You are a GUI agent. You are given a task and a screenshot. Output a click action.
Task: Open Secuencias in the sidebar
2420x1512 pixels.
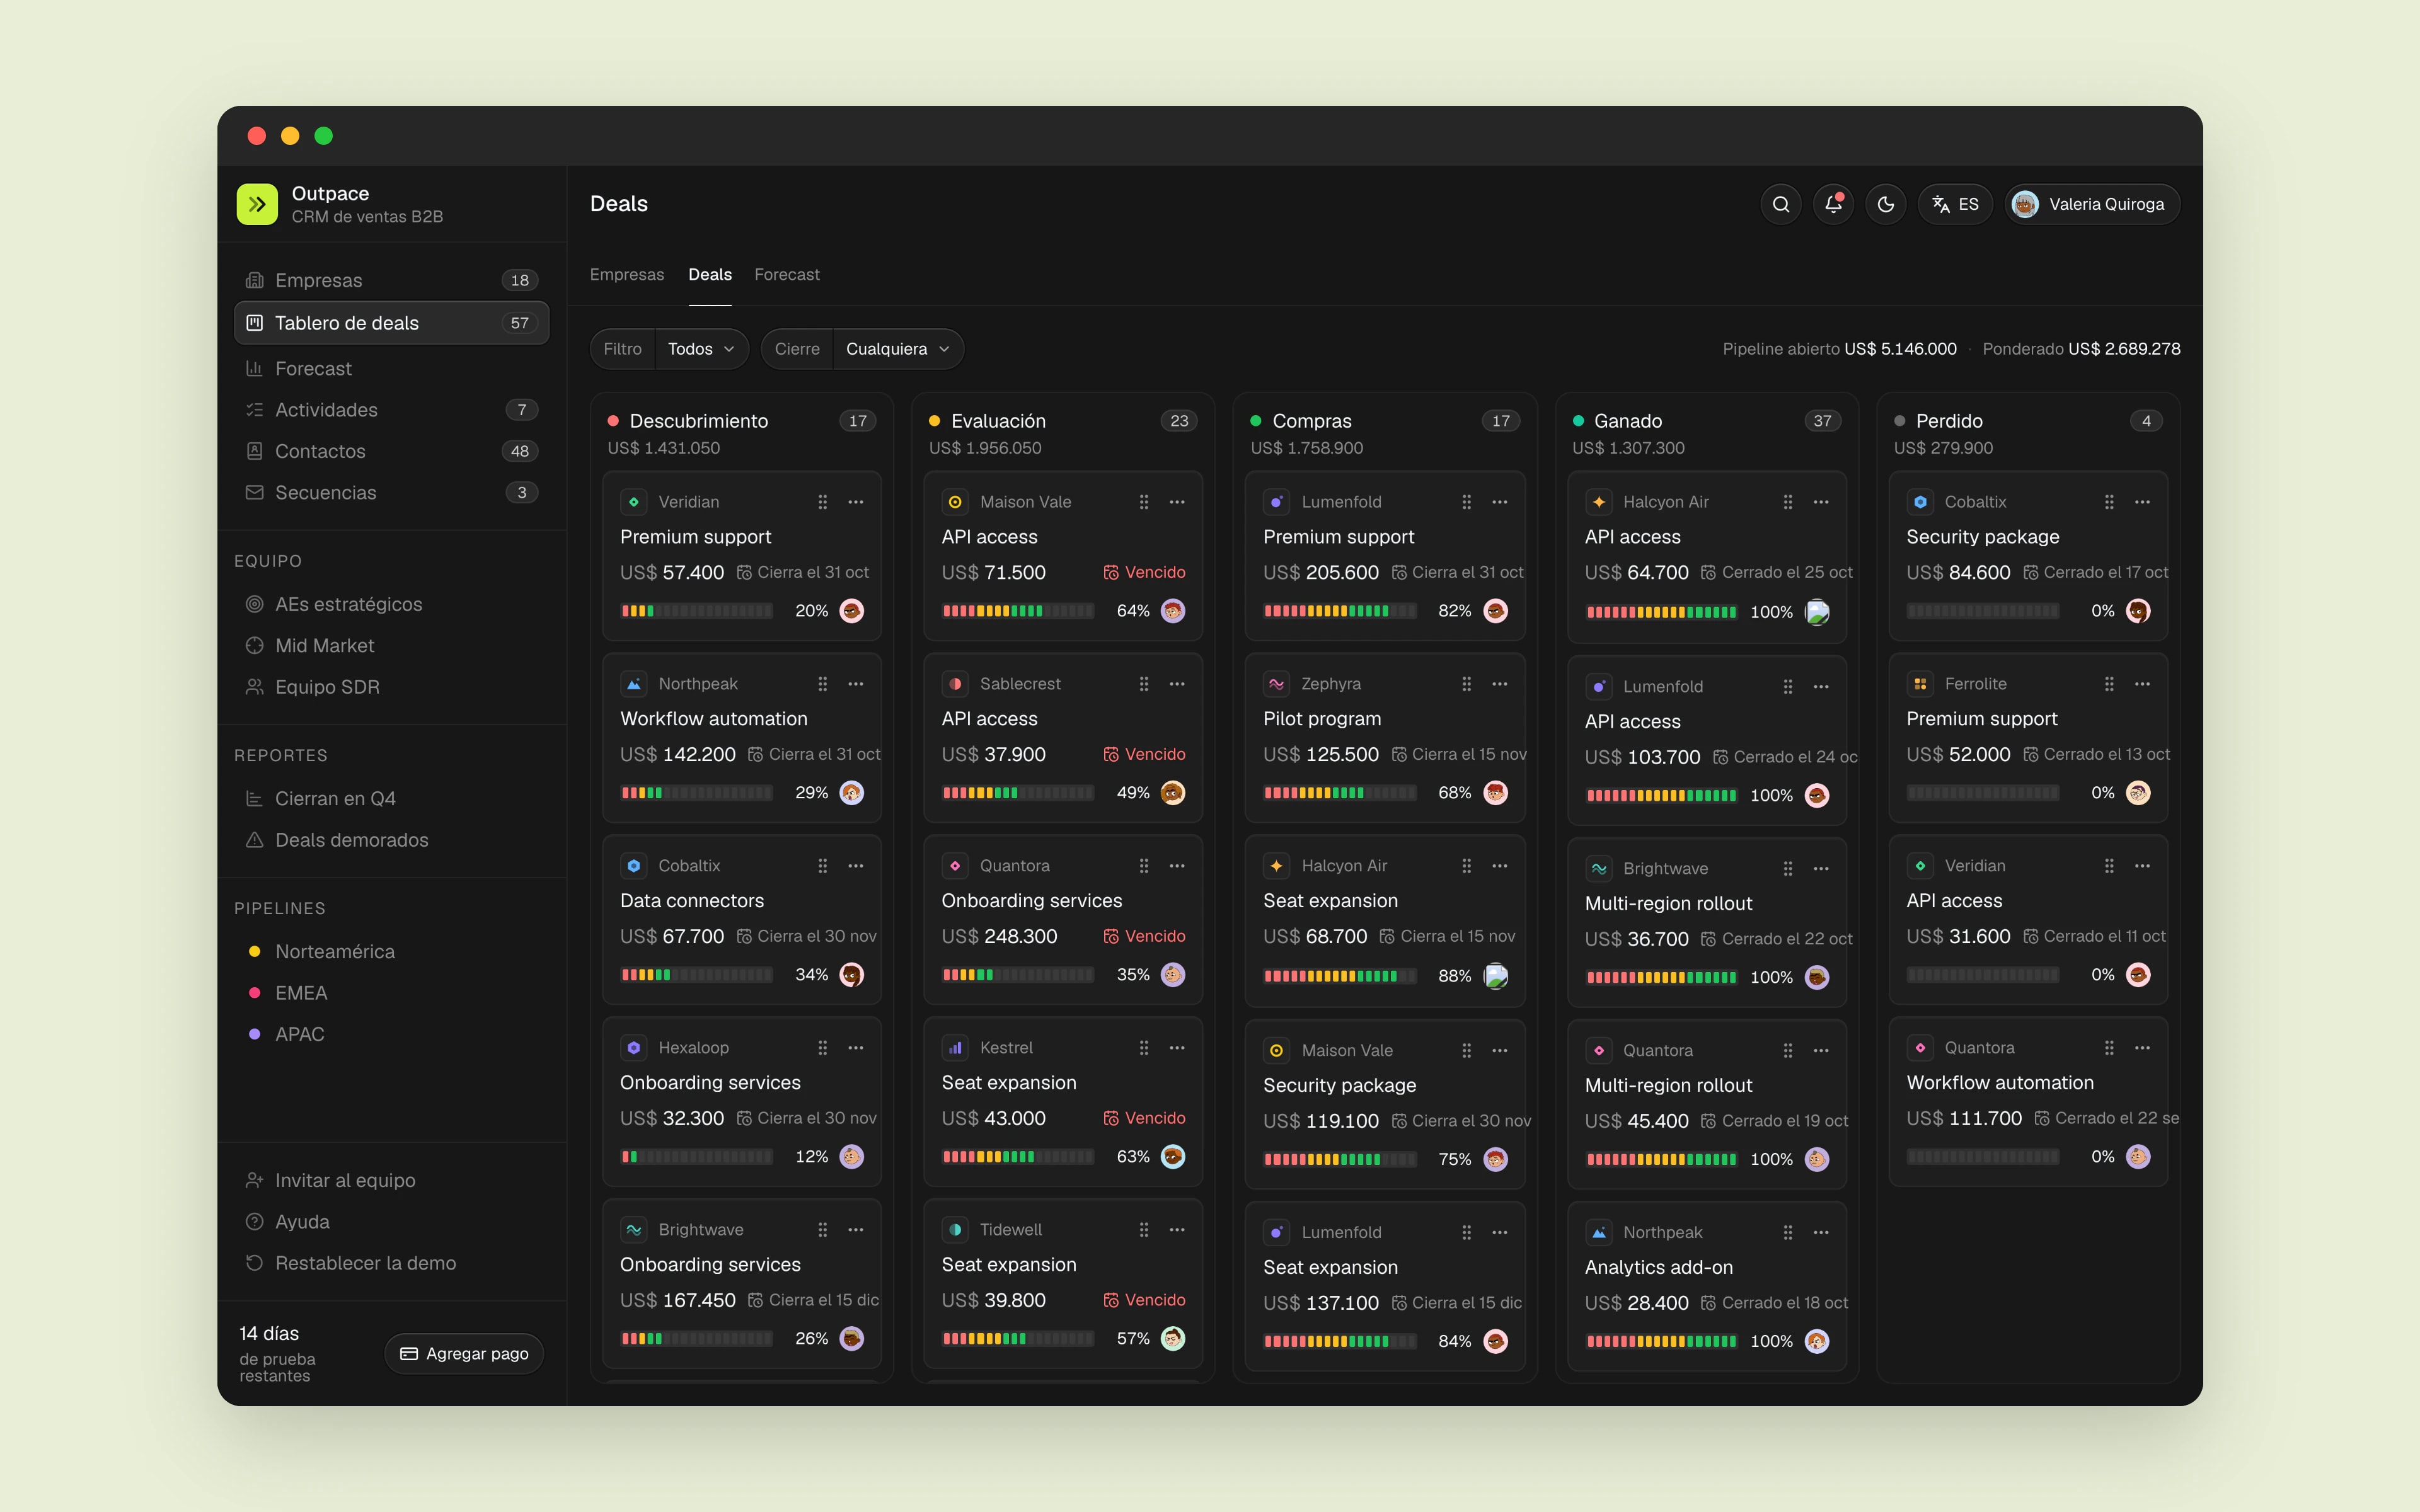coord(391,493)
